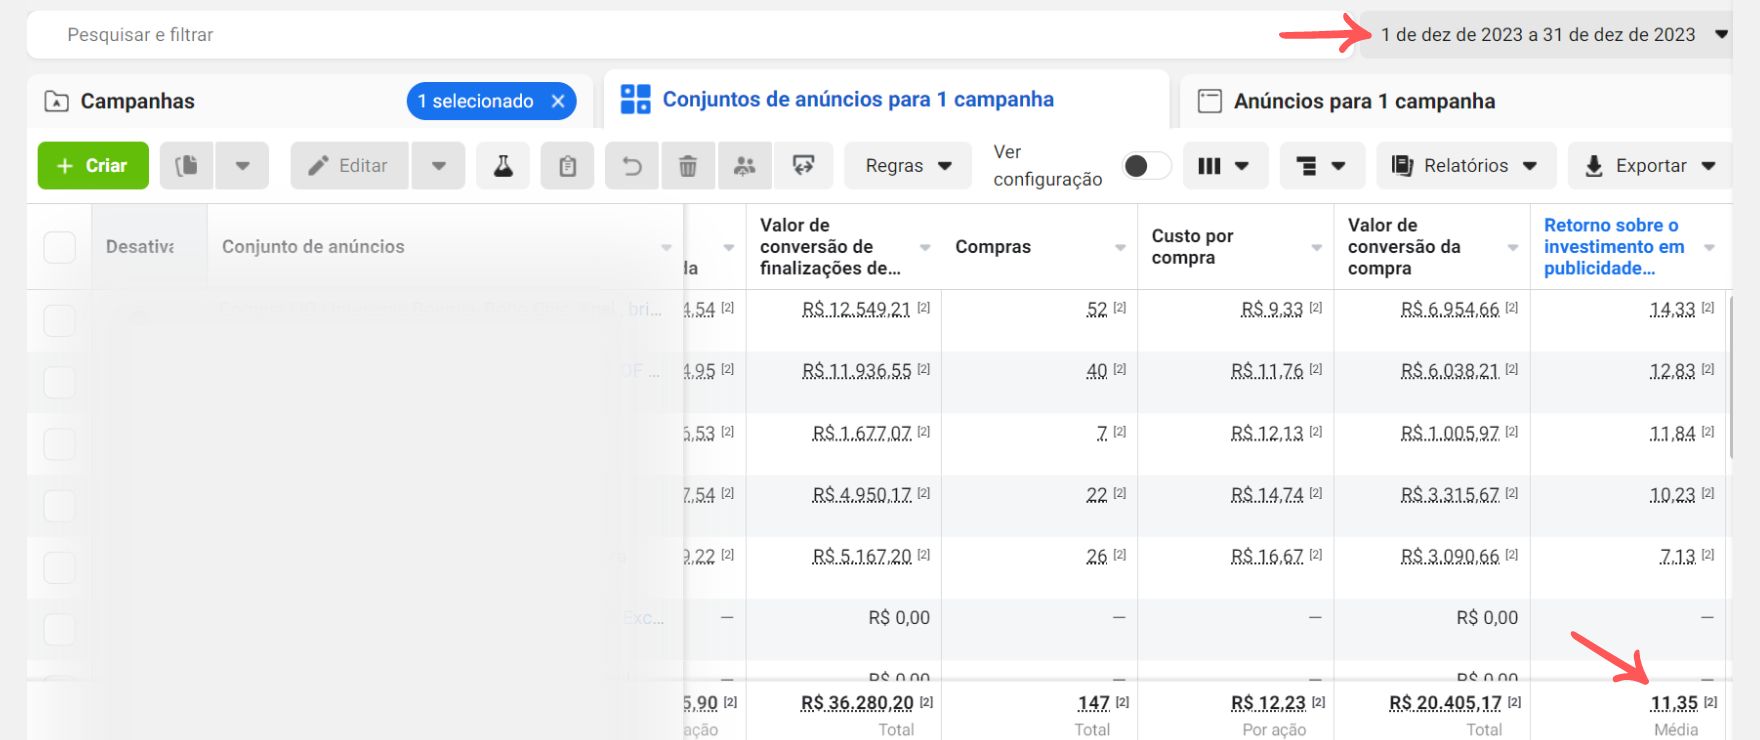1760x740 pixels.
Task: Click the green Criar button
Action: (x=93, y=166)
